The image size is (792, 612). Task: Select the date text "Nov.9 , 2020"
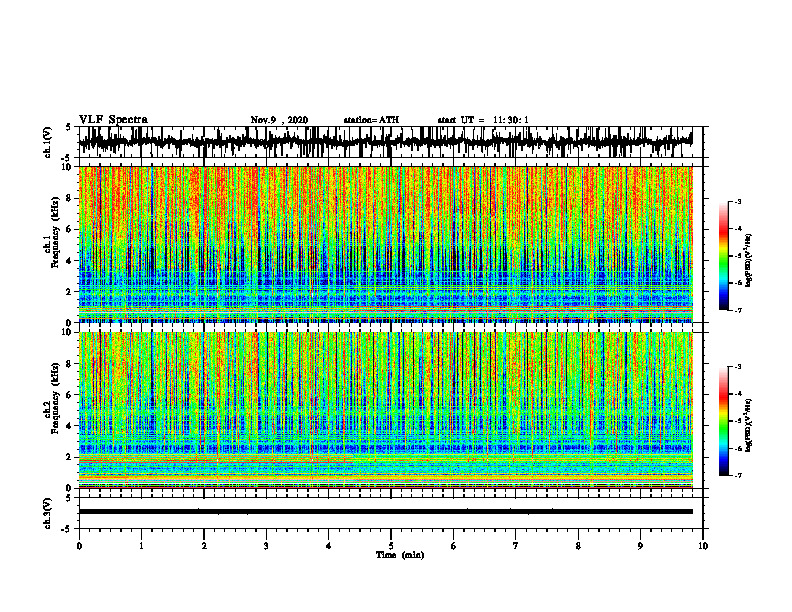coord(279,120)
